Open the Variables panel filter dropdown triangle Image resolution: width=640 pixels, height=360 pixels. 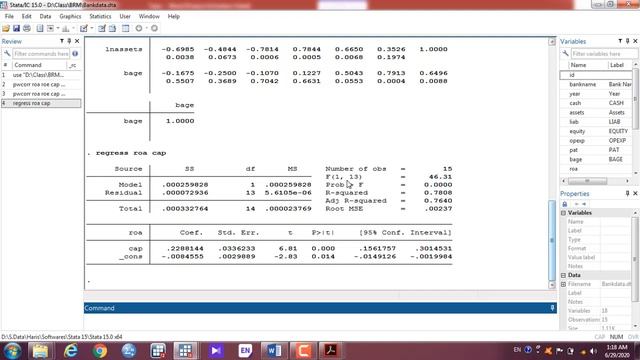tap(620, 41)
